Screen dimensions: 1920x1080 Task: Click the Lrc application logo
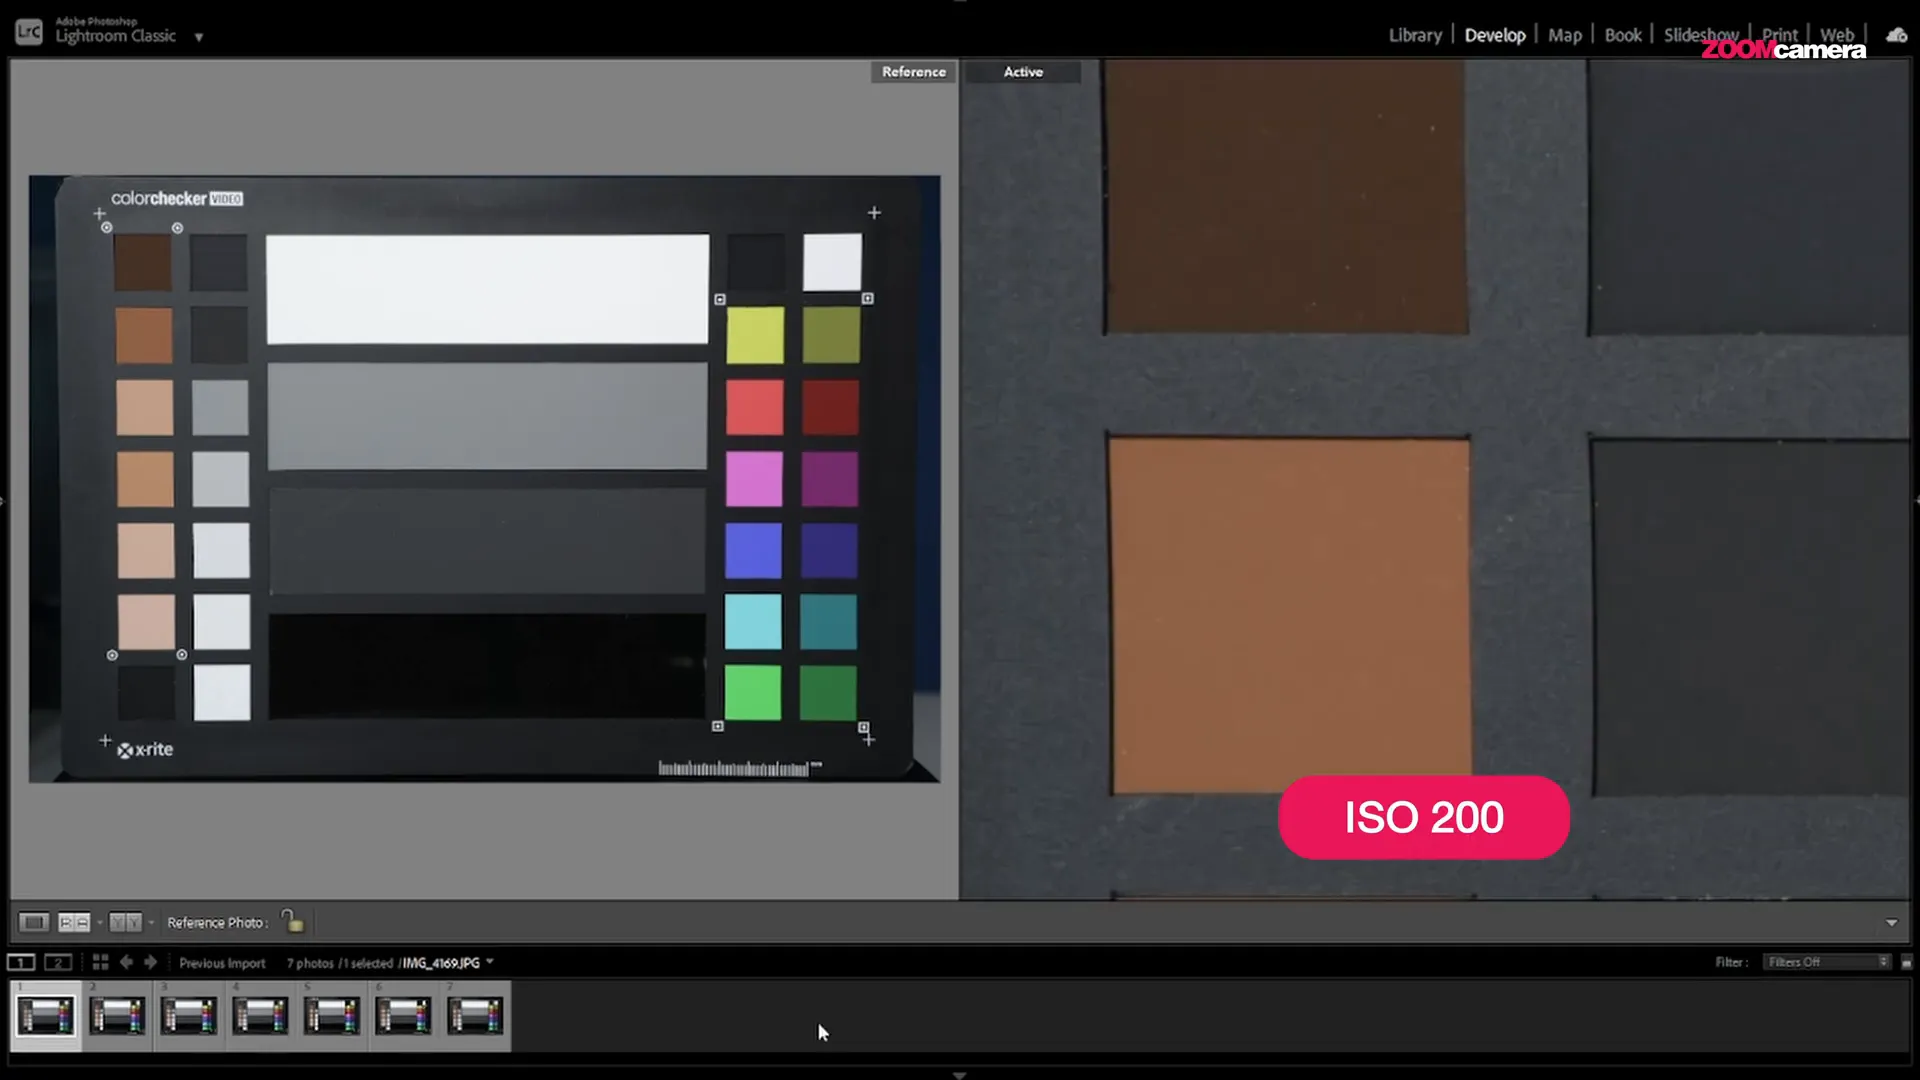(x=29, y=32)
